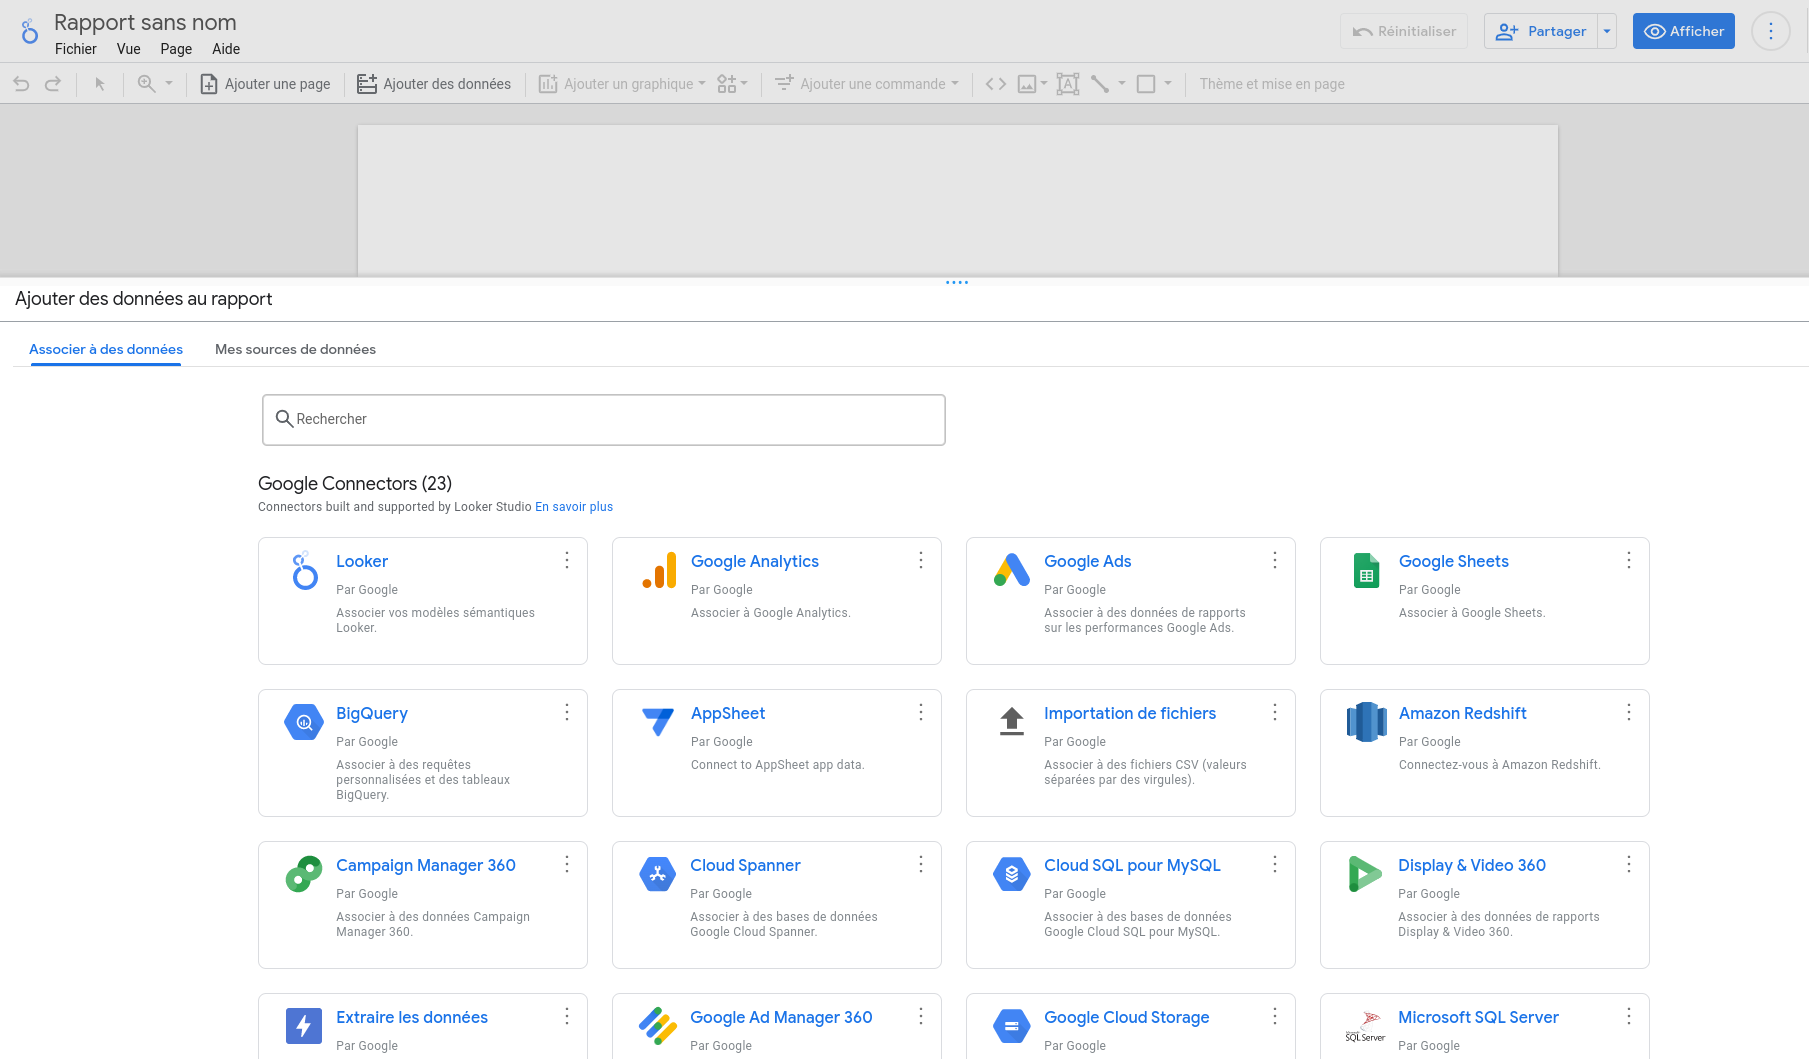Image resolution: width=1809 pixels, height=1060 pixels.
Task: Open BigQuery connector icon
Action: (x=304, y=722)
